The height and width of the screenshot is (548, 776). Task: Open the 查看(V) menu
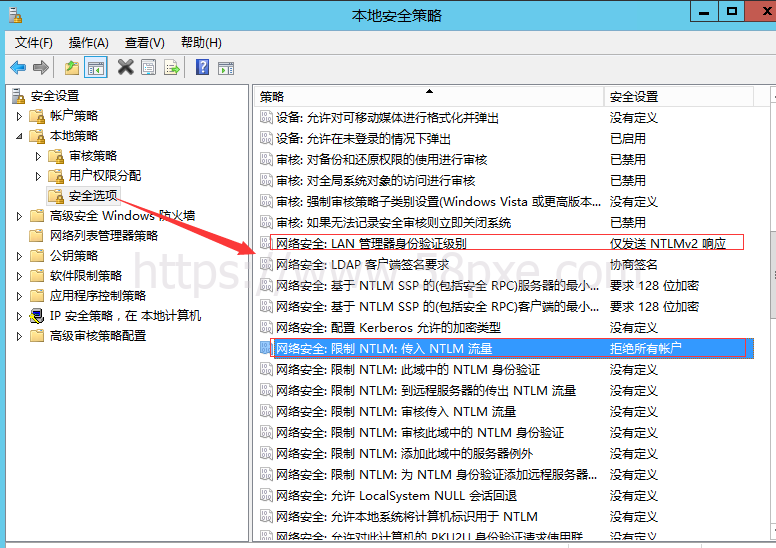coord(145,43)
